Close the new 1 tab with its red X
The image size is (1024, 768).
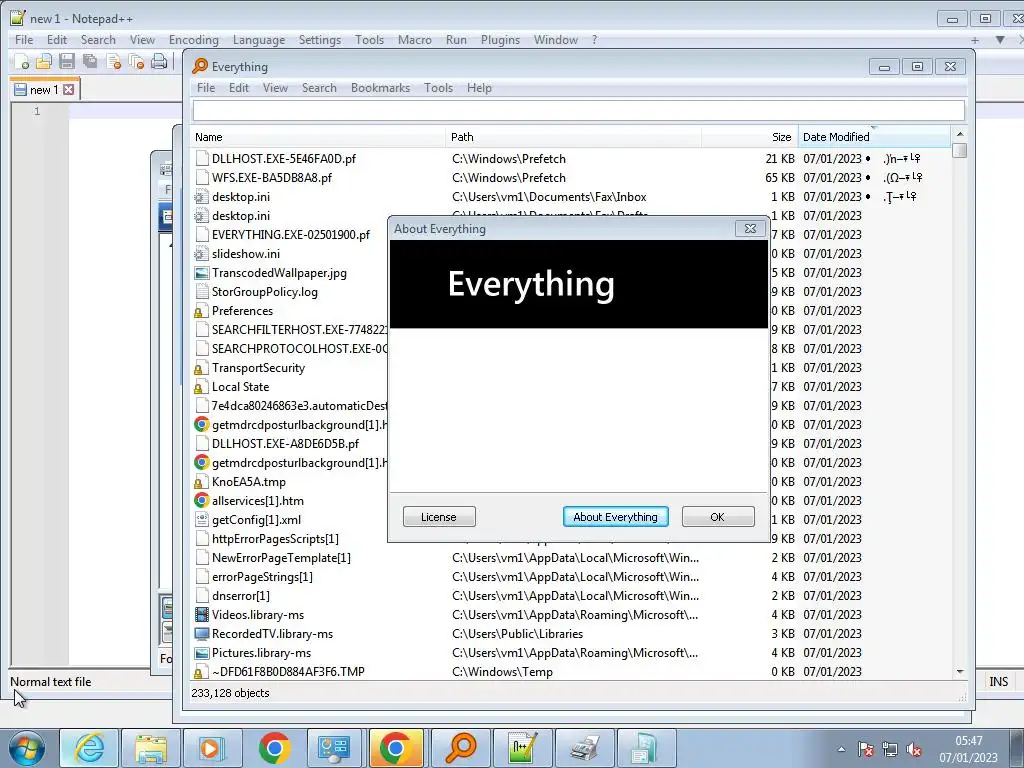click(69, 89)
